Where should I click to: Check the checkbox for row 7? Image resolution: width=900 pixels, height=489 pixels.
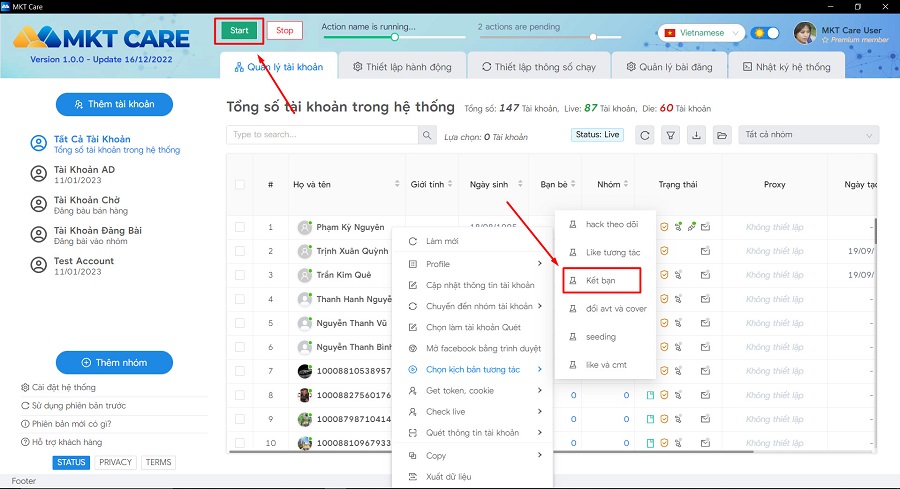point(240,371)
